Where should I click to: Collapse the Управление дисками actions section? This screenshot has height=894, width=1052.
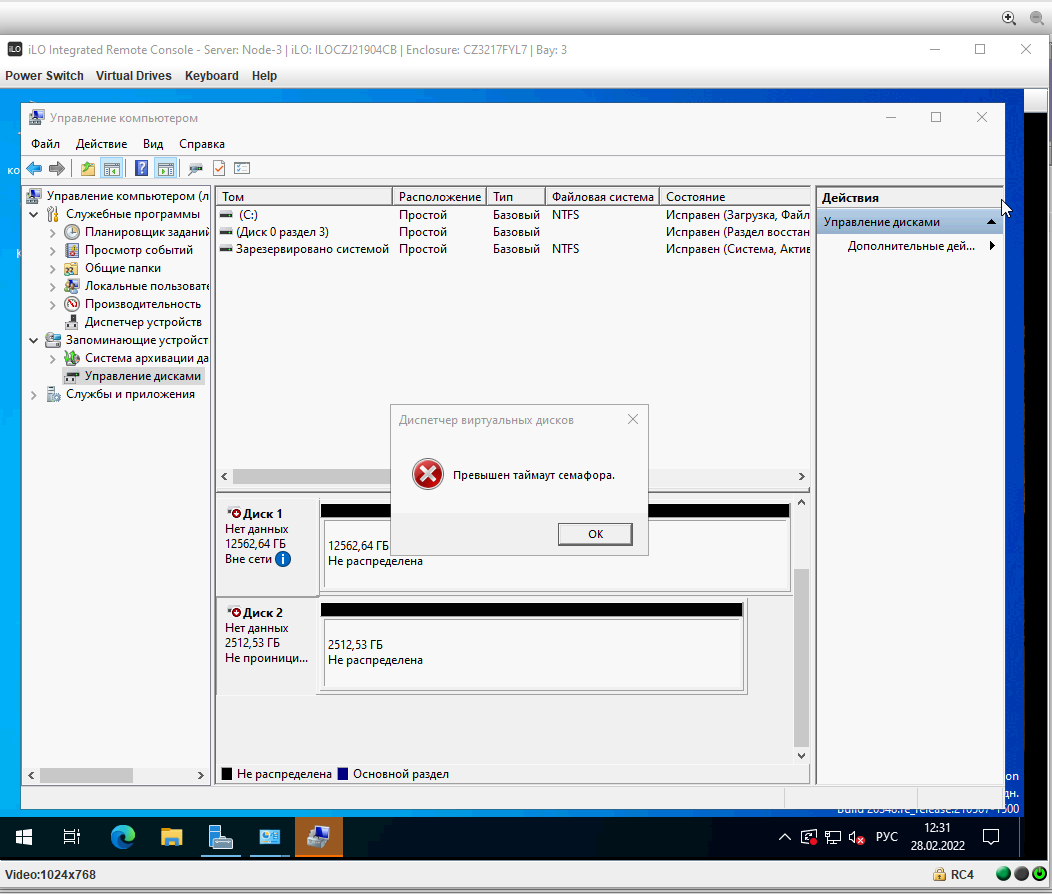(x=991, y=222)
